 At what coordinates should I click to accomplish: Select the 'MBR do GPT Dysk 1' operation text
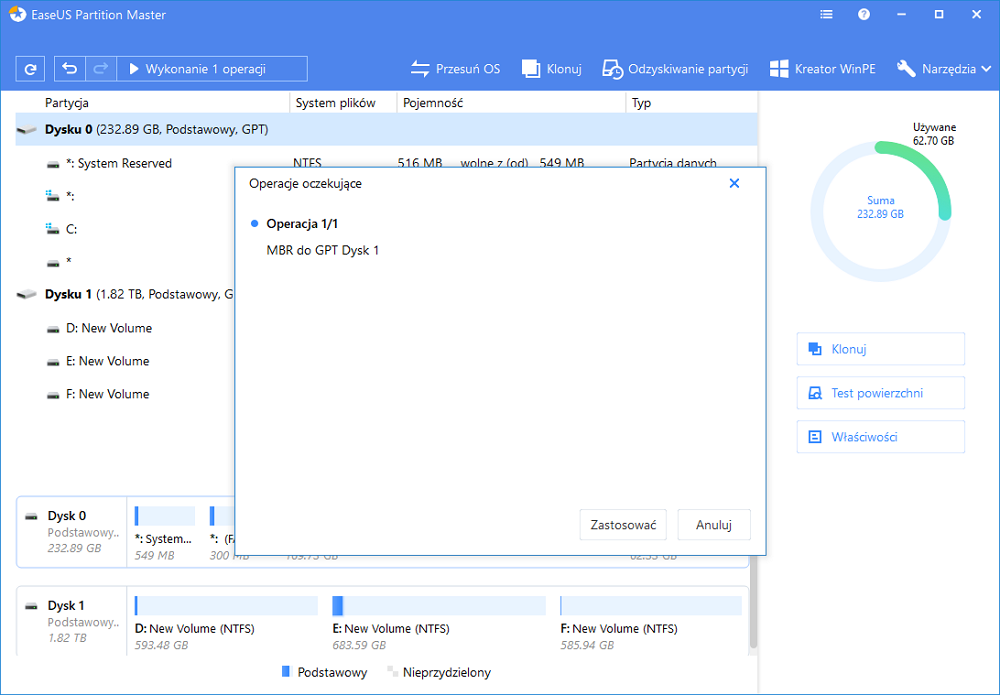323,251
